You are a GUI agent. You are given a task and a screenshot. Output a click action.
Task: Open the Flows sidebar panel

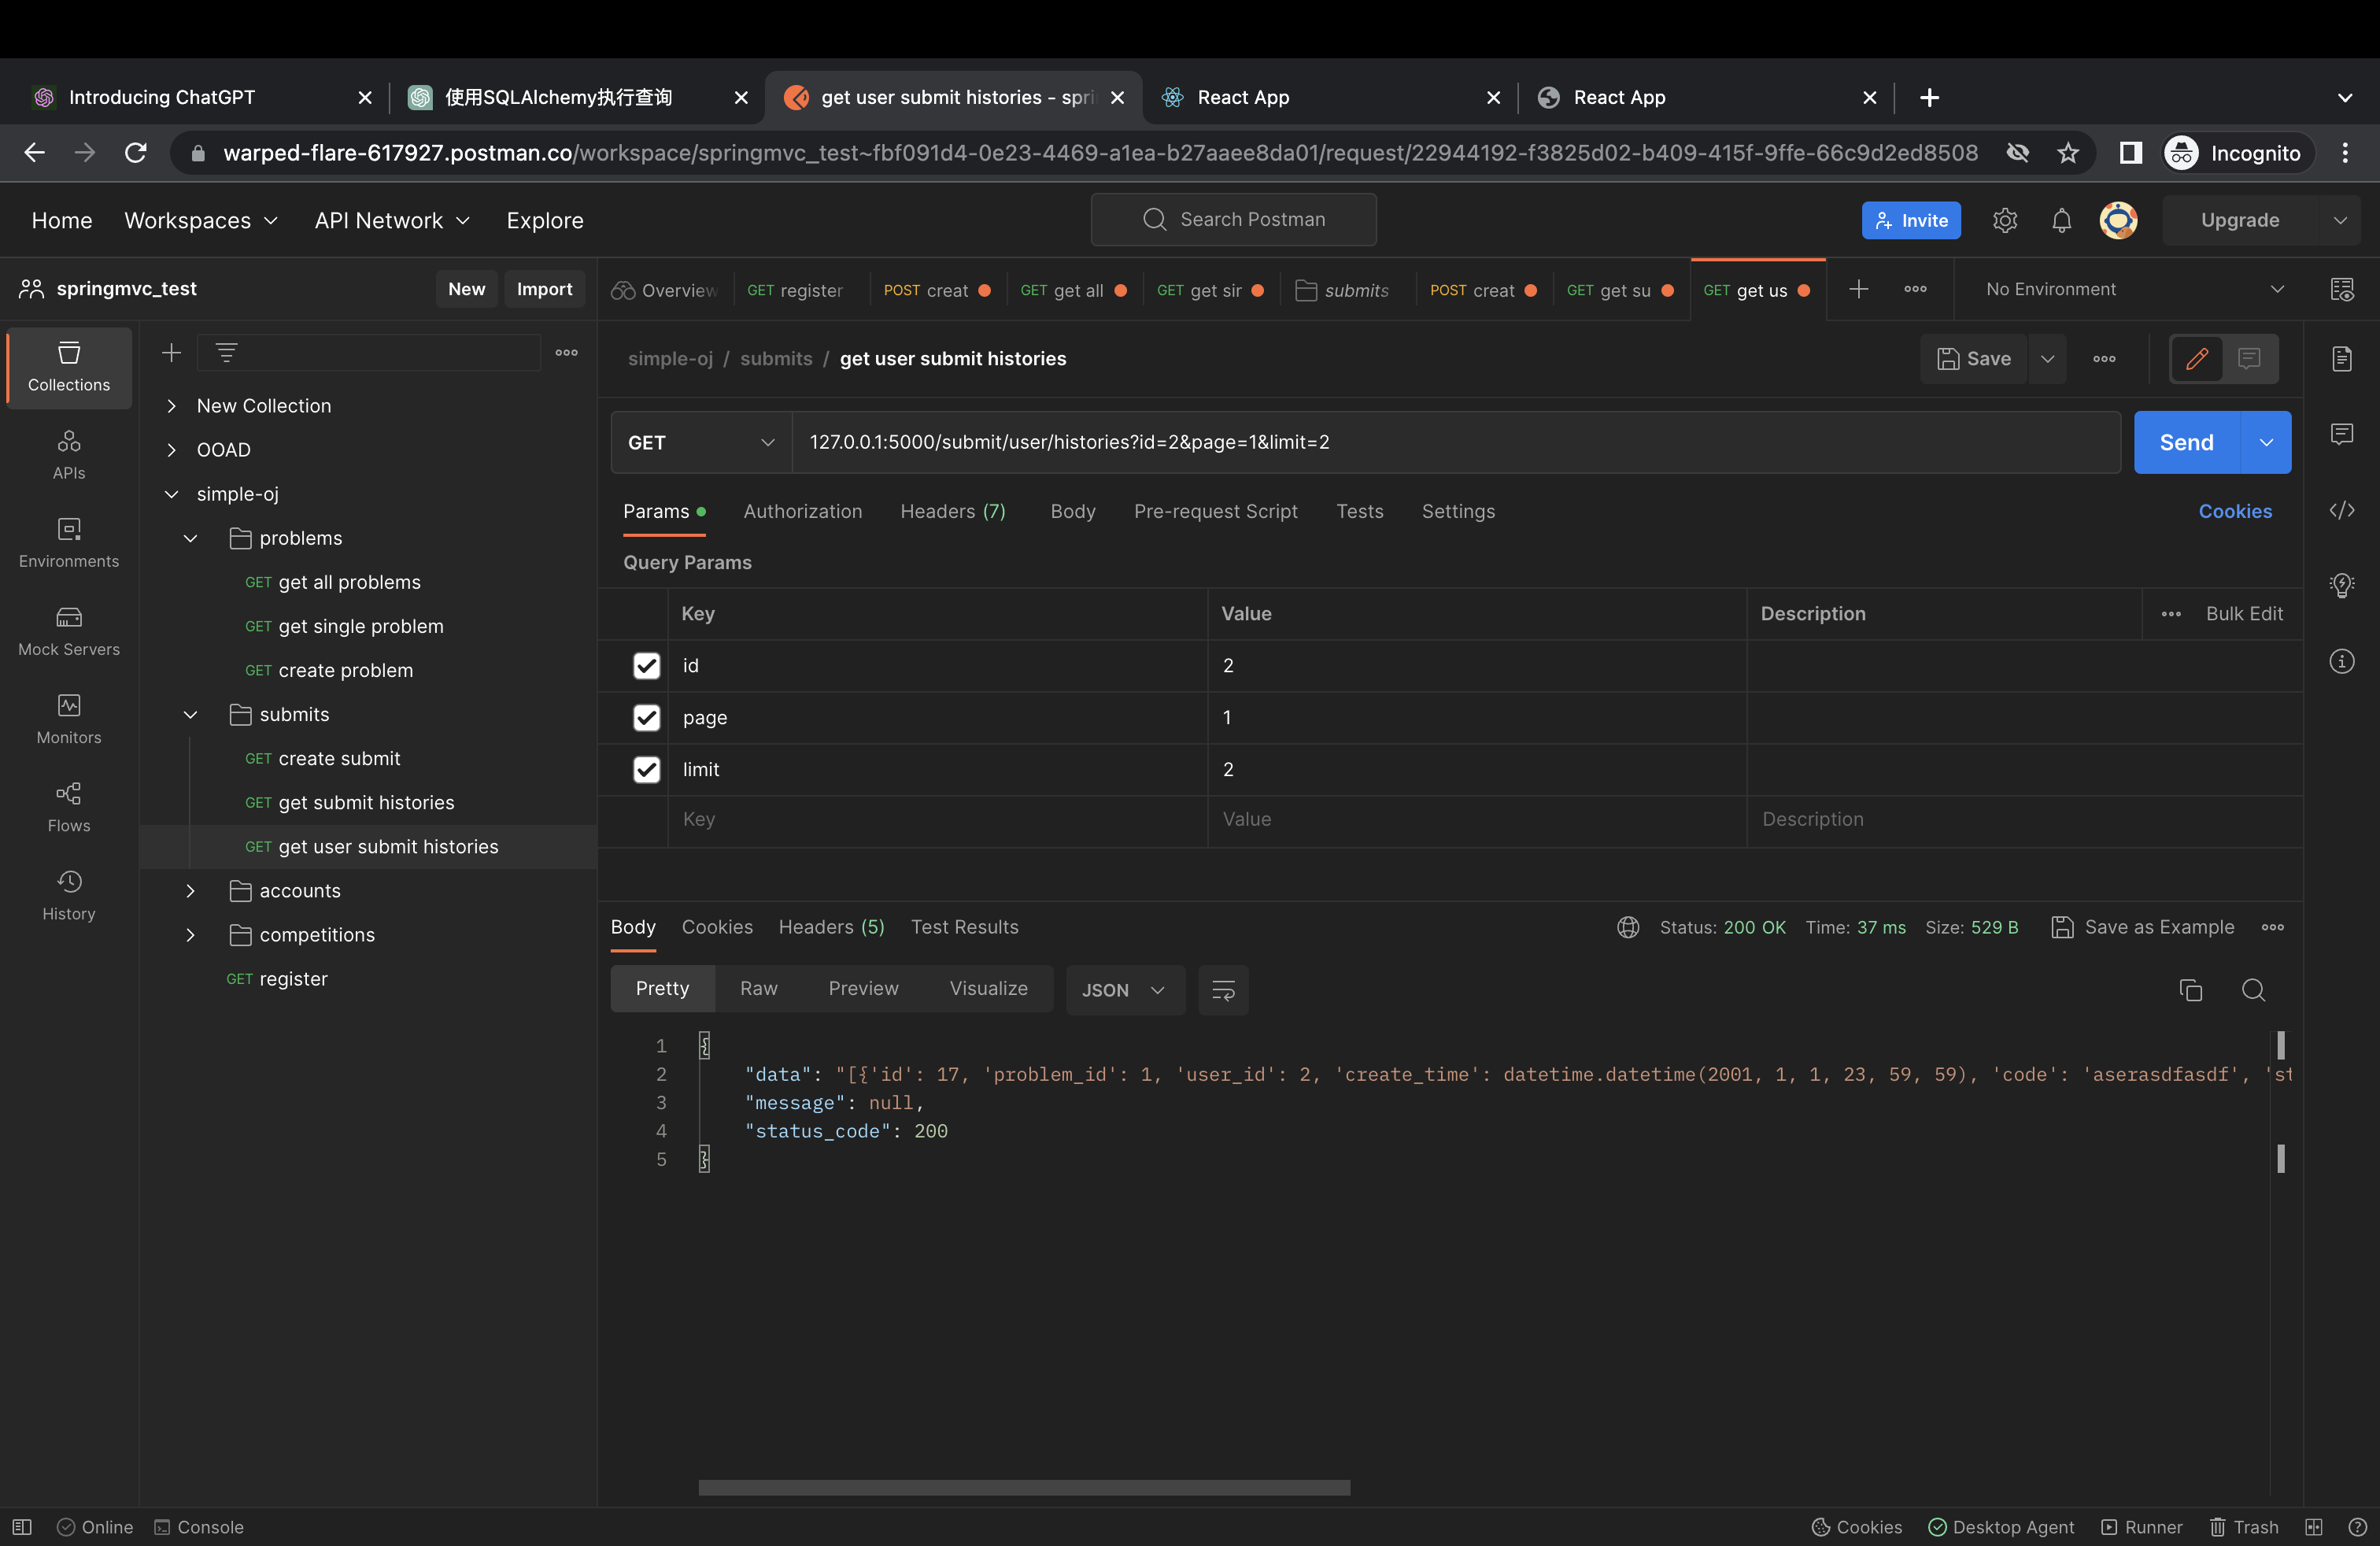click(x=69, y=807)
